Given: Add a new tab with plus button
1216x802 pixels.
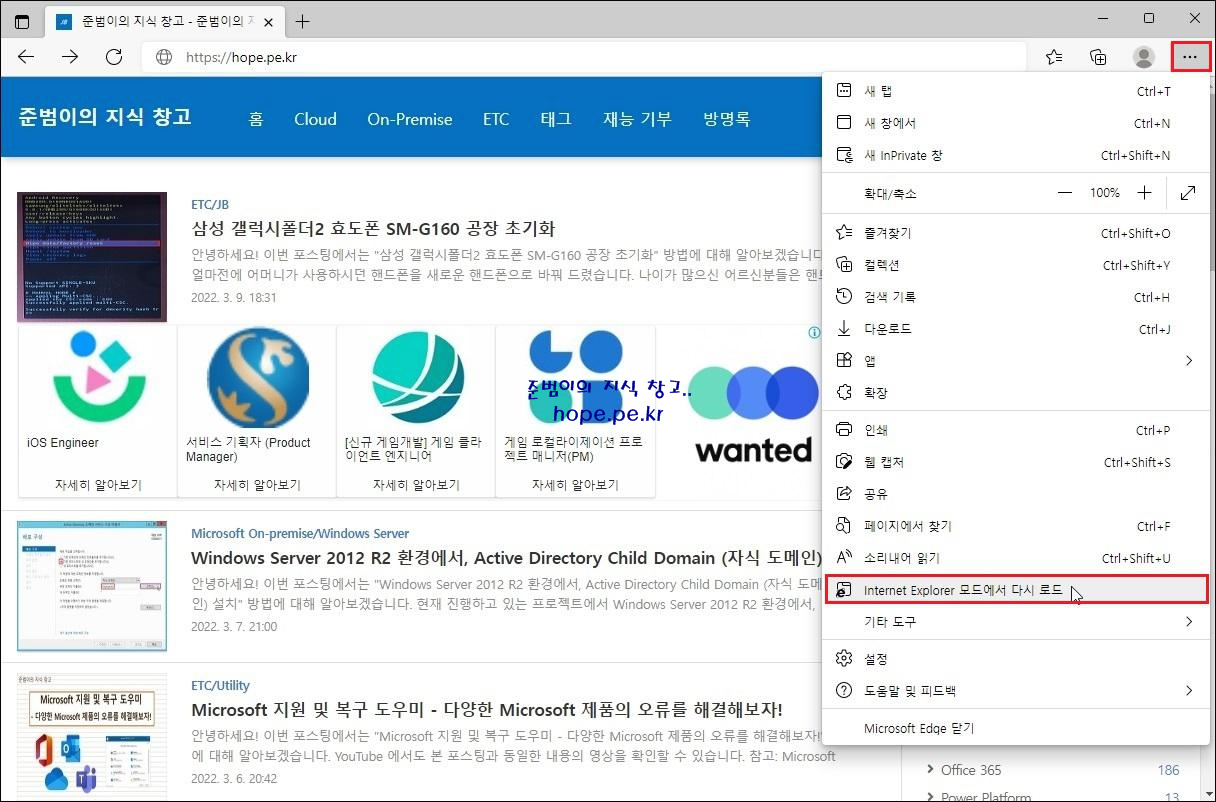Looking at the screenshot, I should click(302, 21).
